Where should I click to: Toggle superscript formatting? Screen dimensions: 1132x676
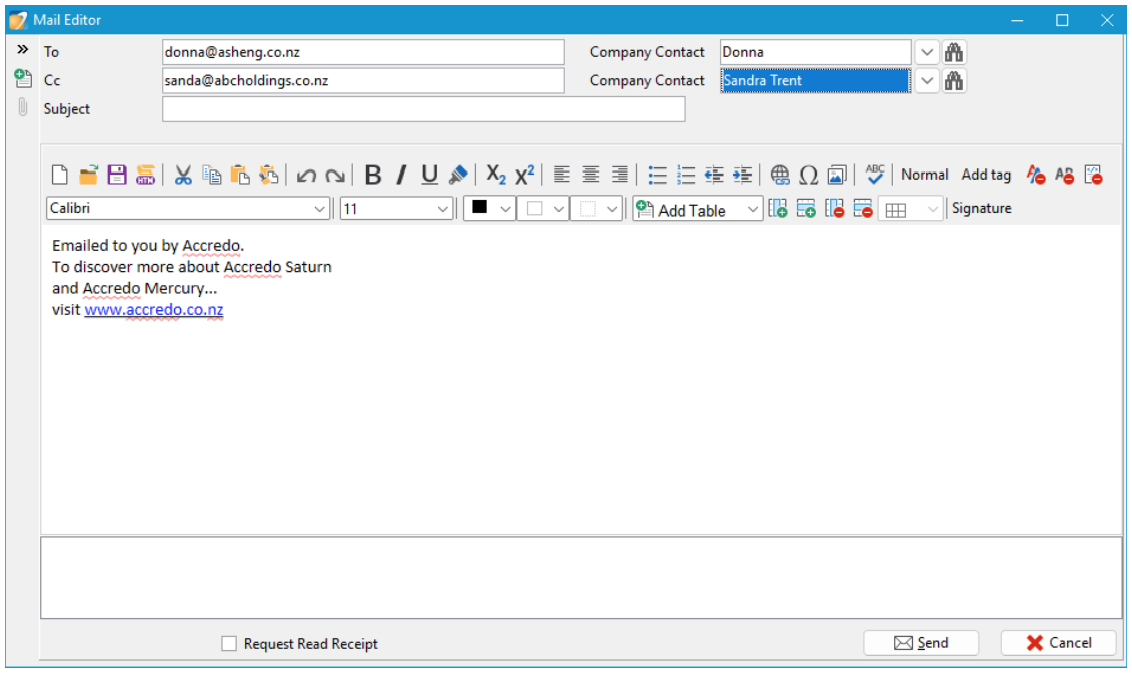[525, 175]
